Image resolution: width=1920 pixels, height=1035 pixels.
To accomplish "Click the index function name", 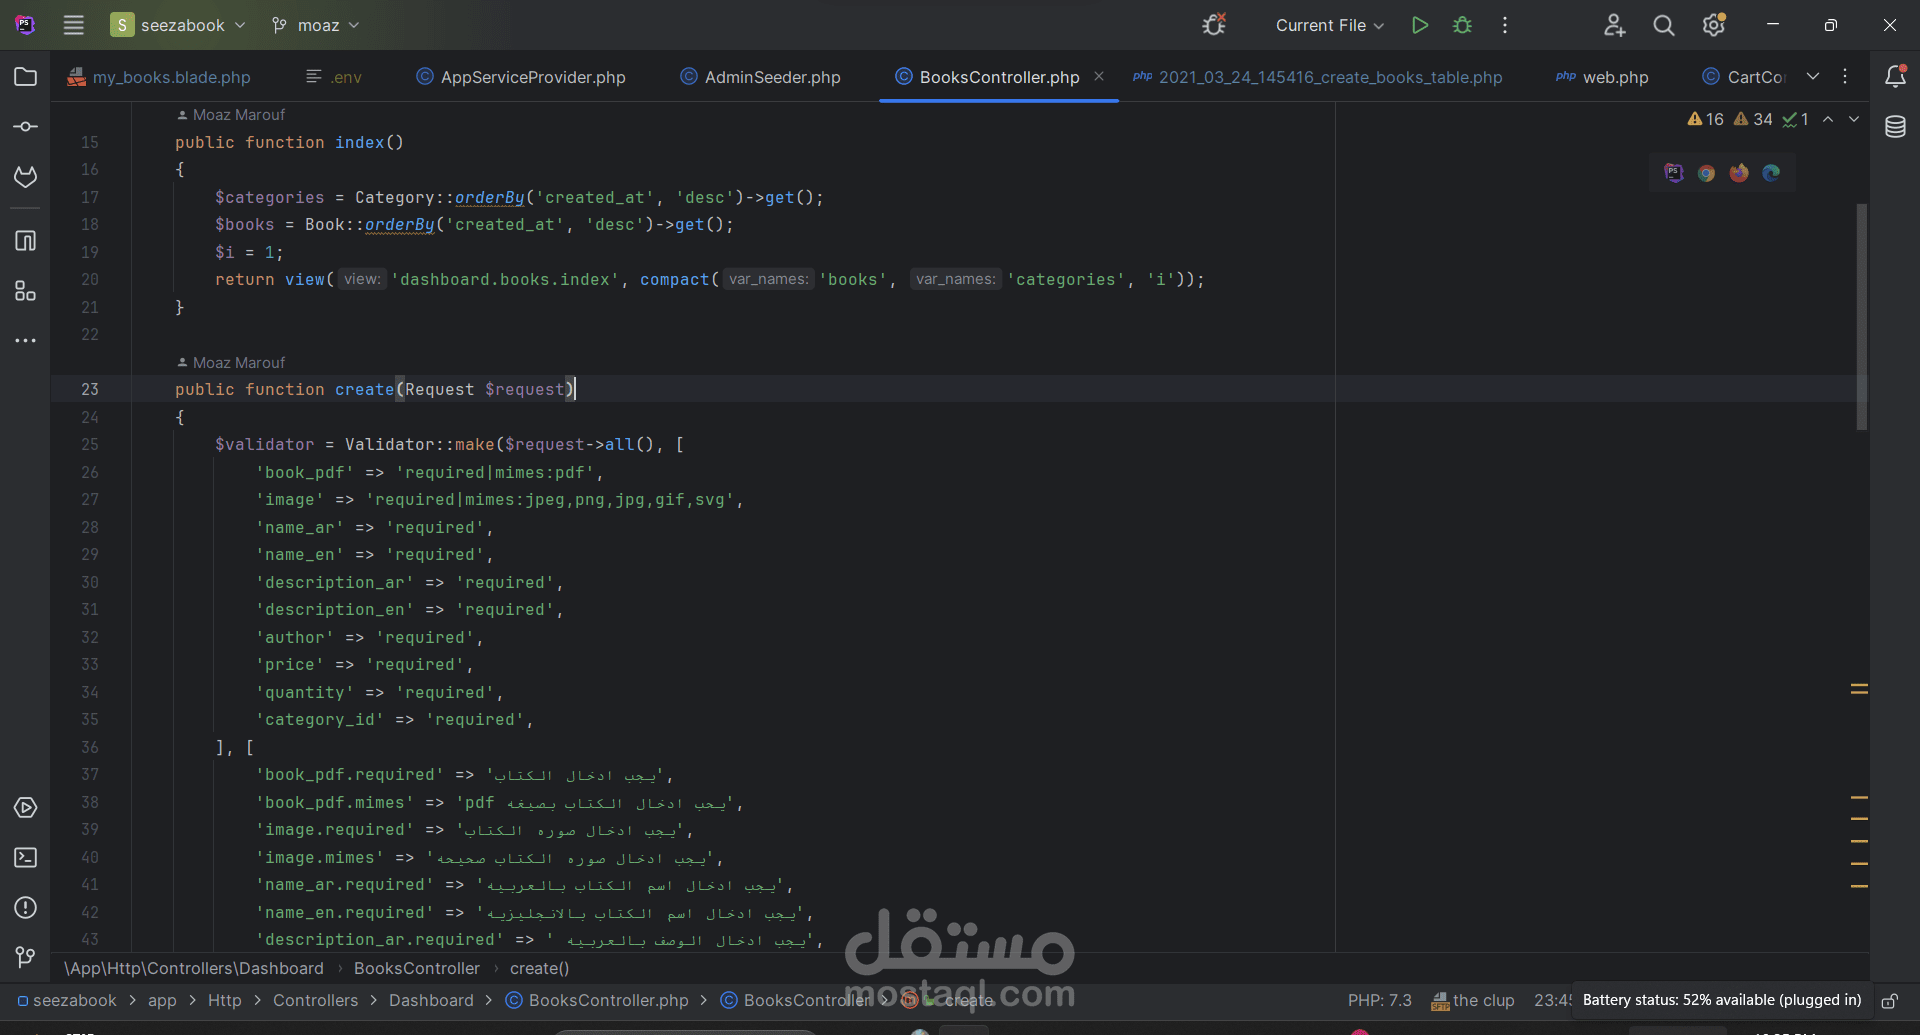I will (360, 143).
